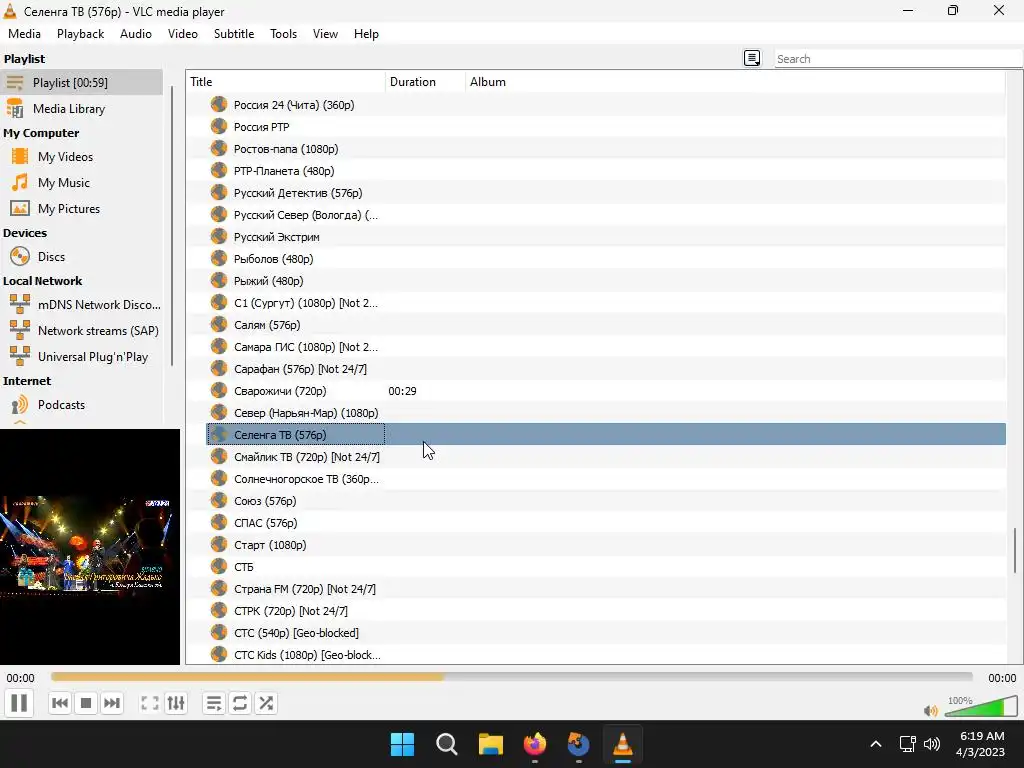Open My Videos in sidebar
The height and width of the screenshot is (768, 1024).
pyautogui.click(x=82, y=157)
